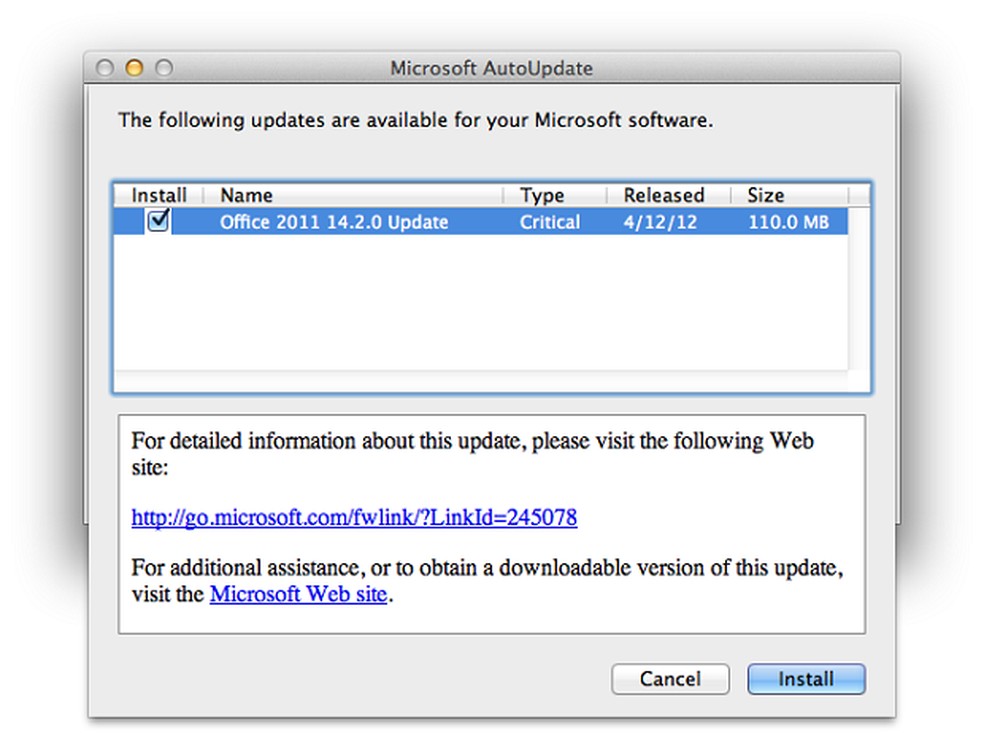Click the Install column header
The height and width of the screenshot is (733, 984).
(159, 196)
